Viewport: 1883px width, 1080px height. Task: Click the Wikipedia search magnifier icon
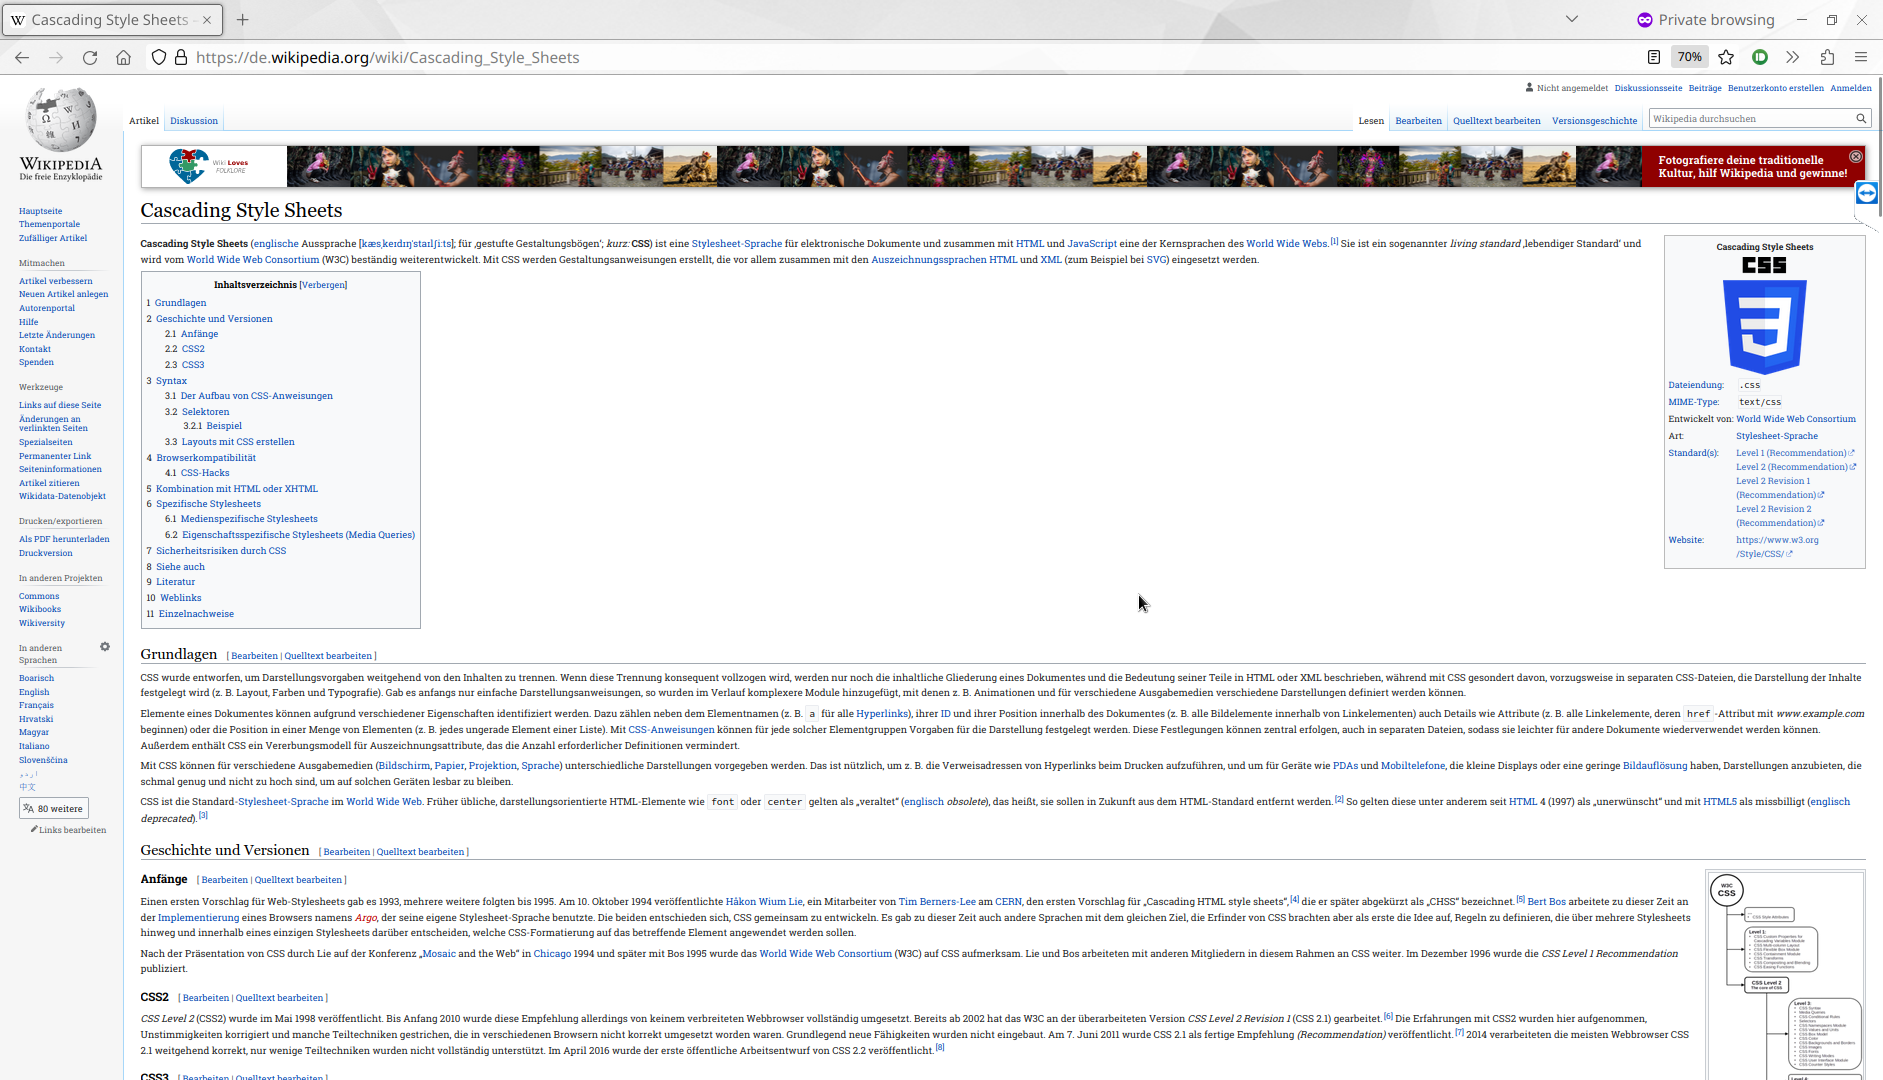[x=1861, y=119]
